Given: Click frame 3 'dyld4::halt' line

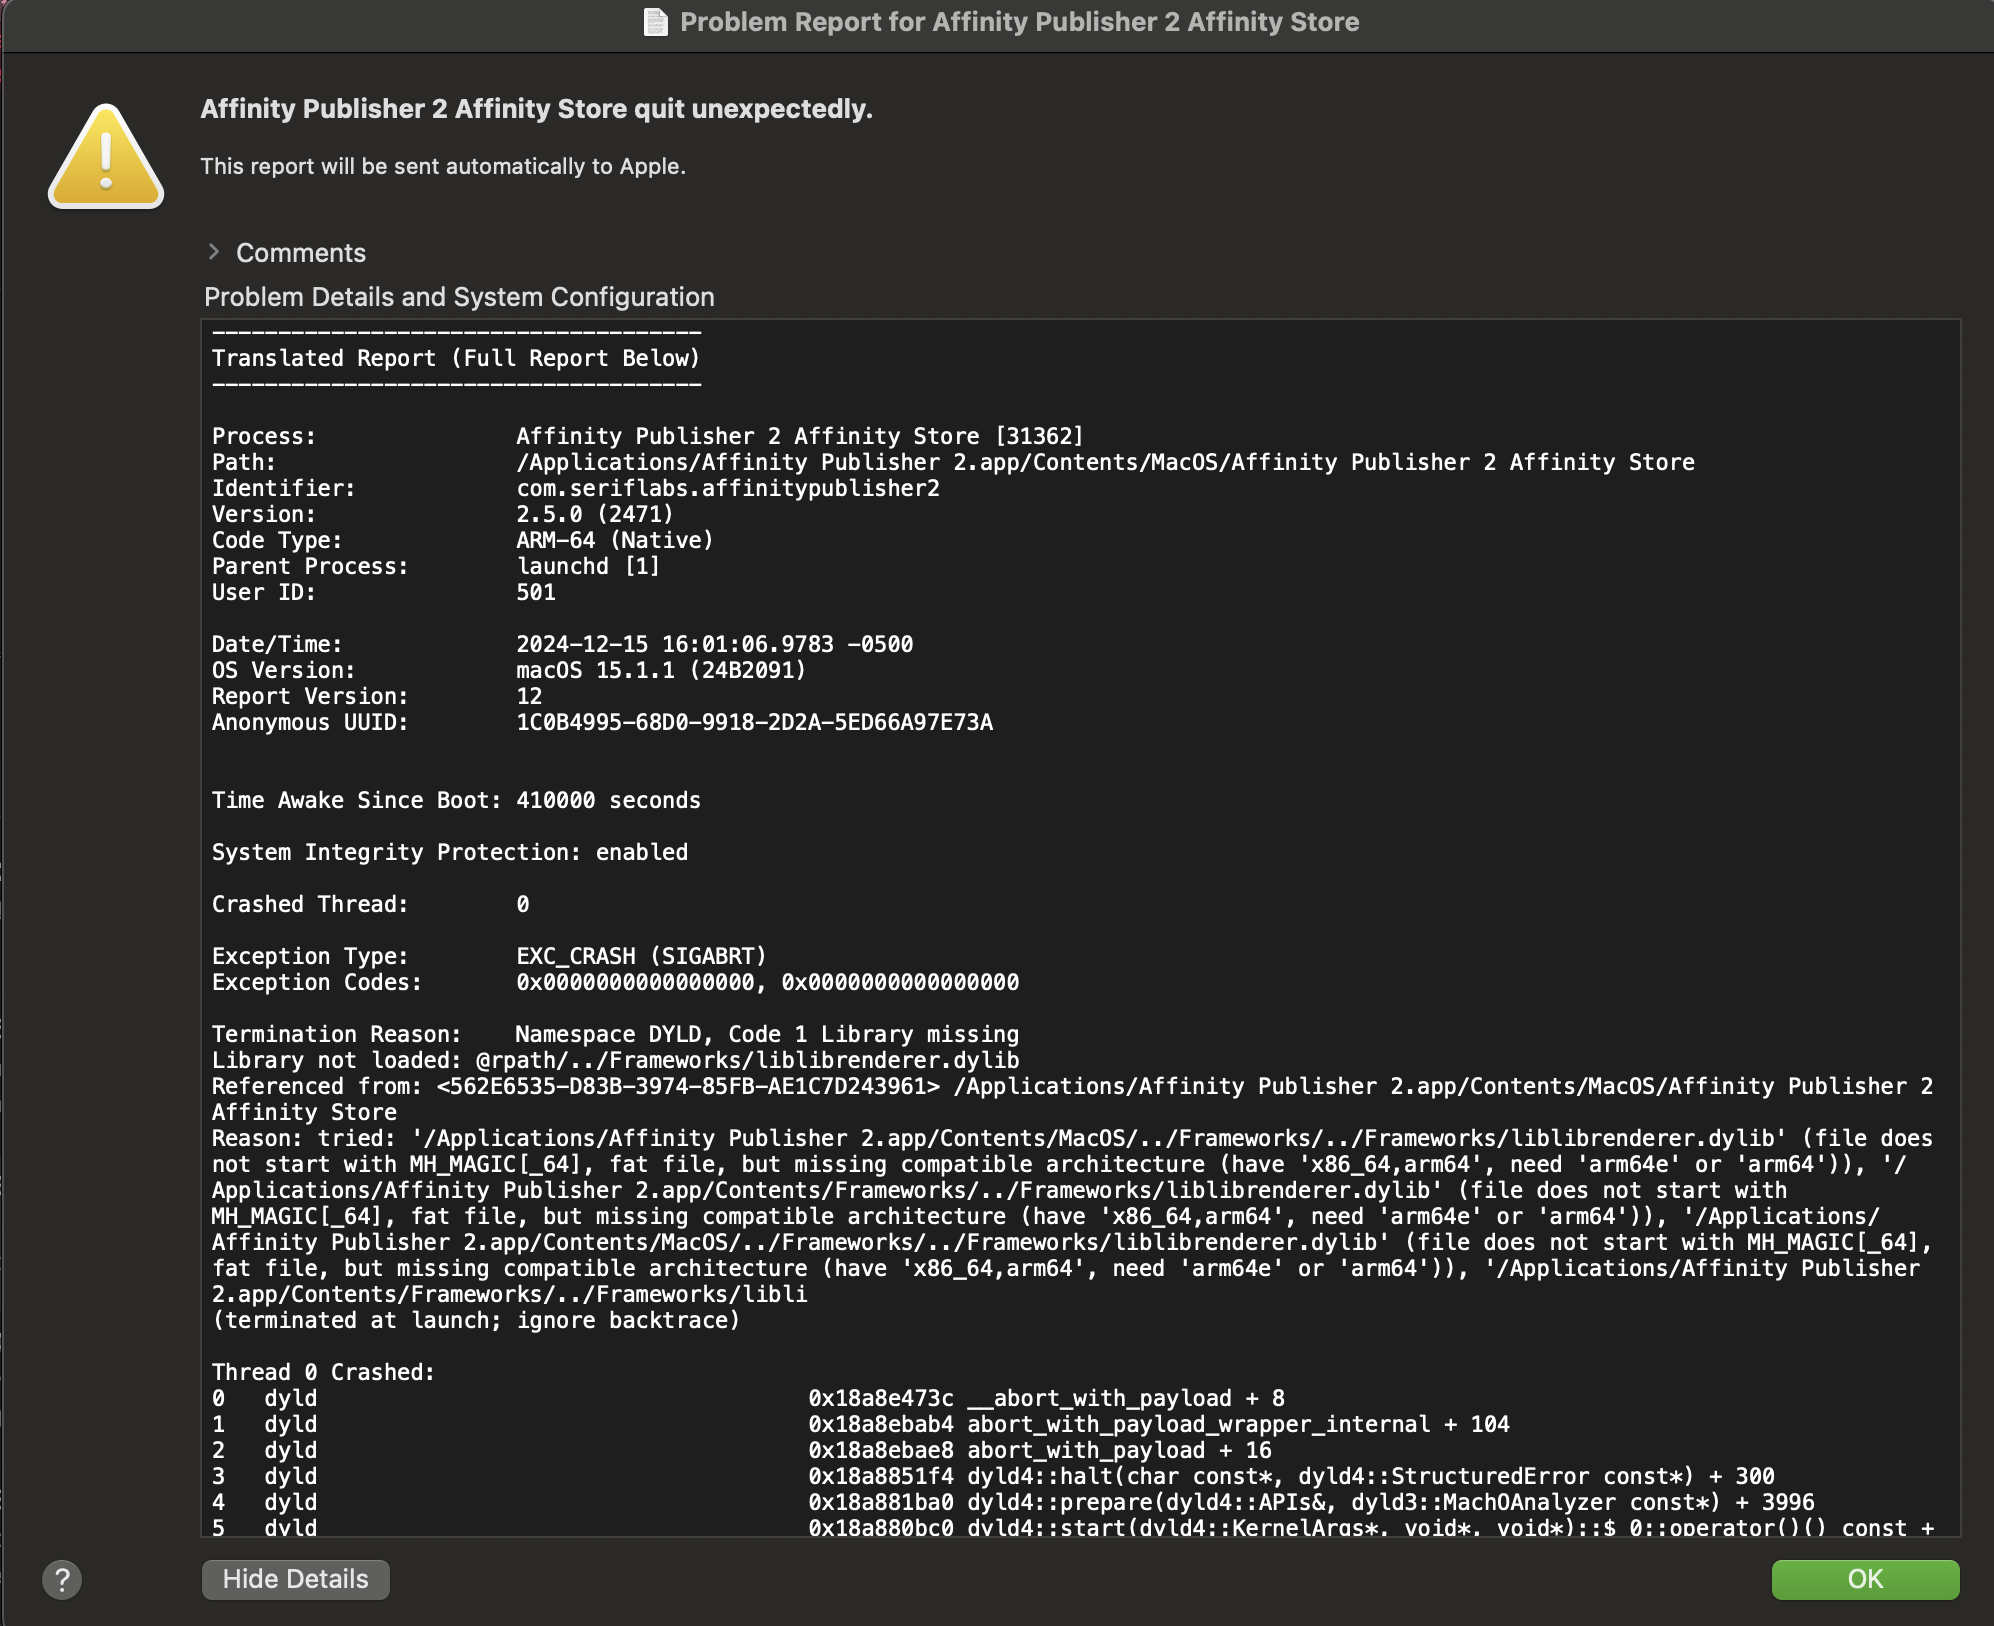Looking at the screenshot, I should click(x=993, y=1476).
